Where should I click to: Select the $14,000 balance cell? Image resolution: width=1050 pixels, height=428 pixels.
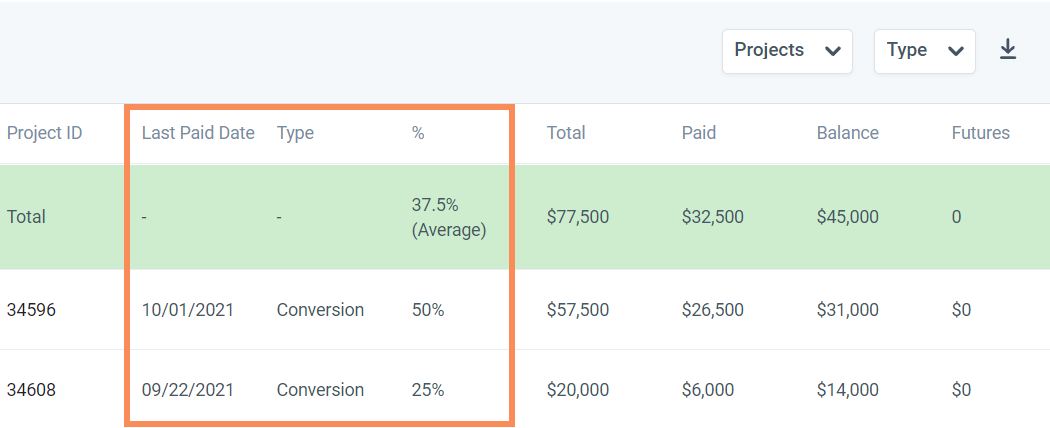847,390
